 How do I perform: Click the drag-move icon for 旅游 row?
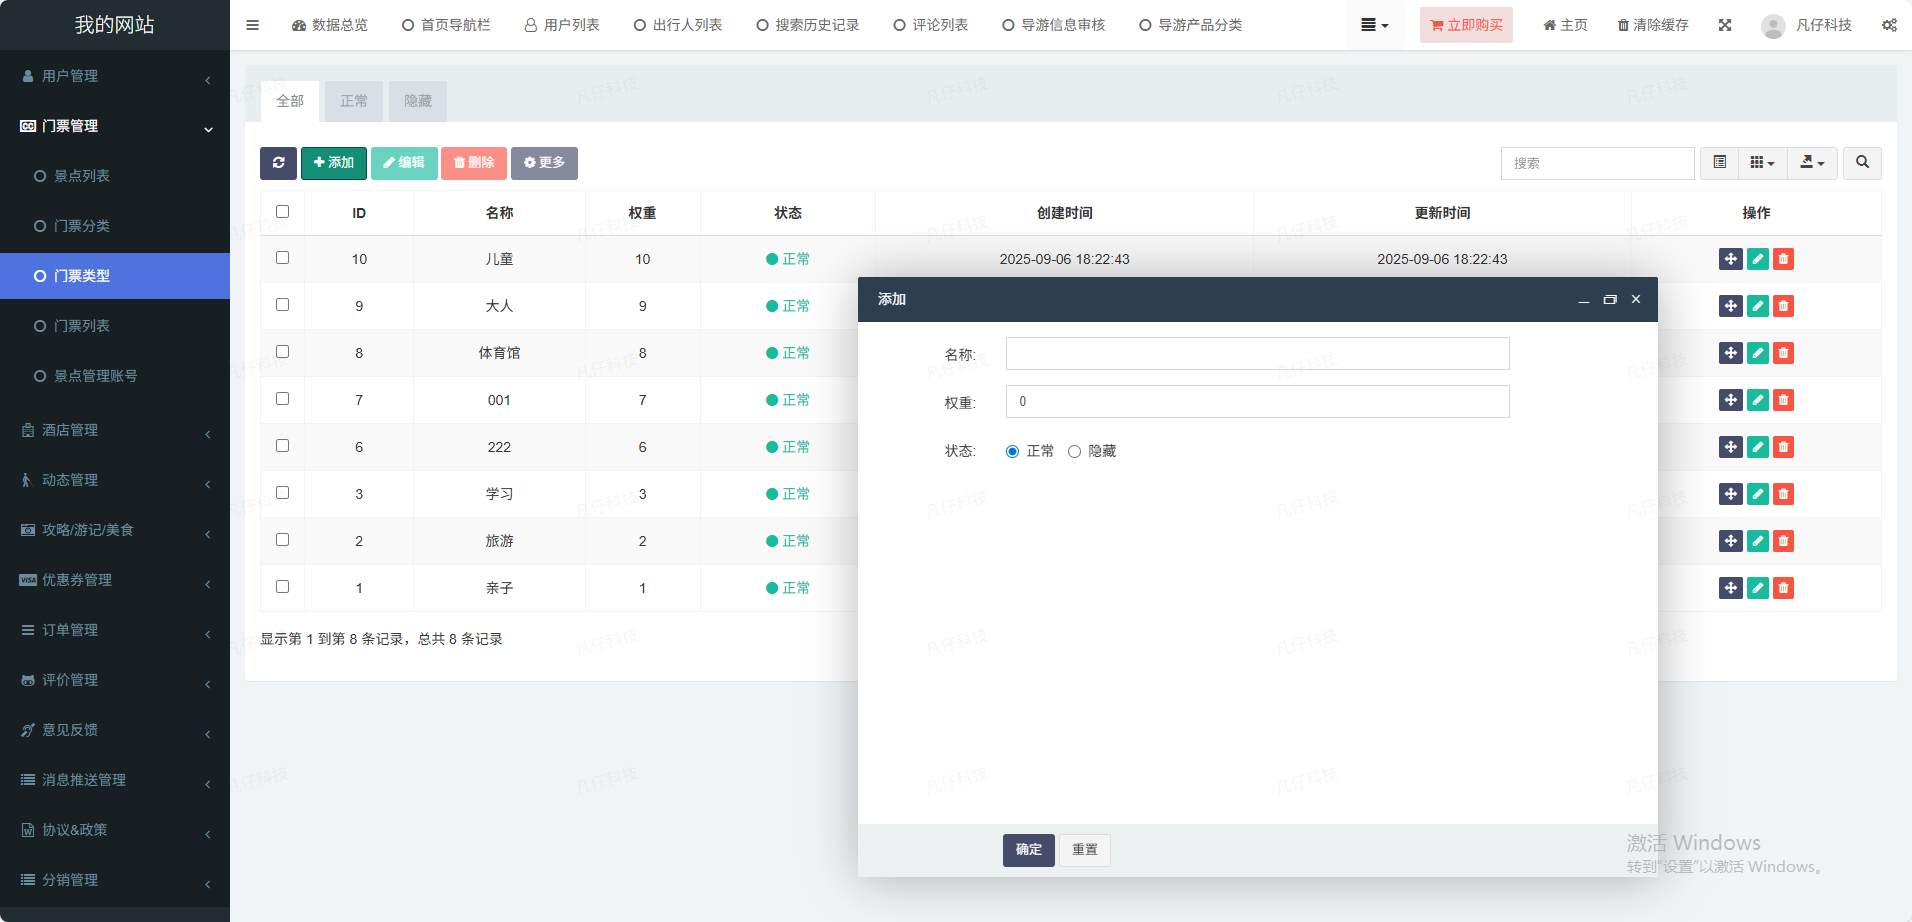tap(1730, 541)
